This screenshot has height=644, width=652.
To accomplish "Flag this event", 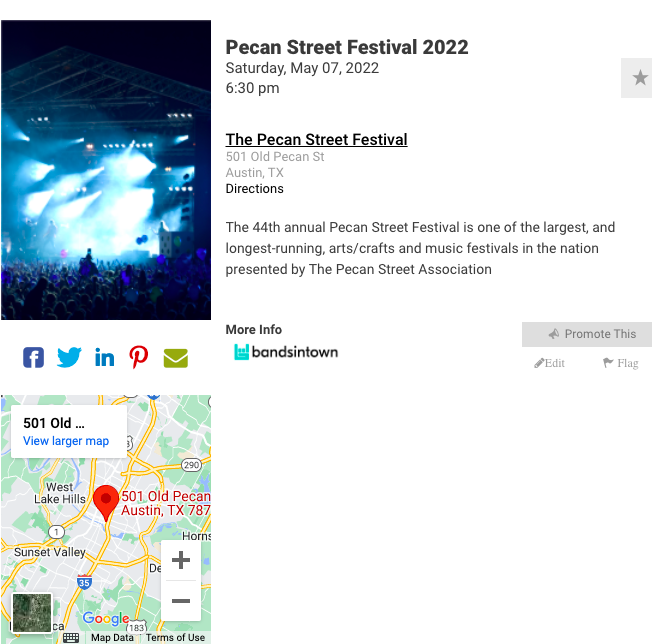I will [620, 363].
